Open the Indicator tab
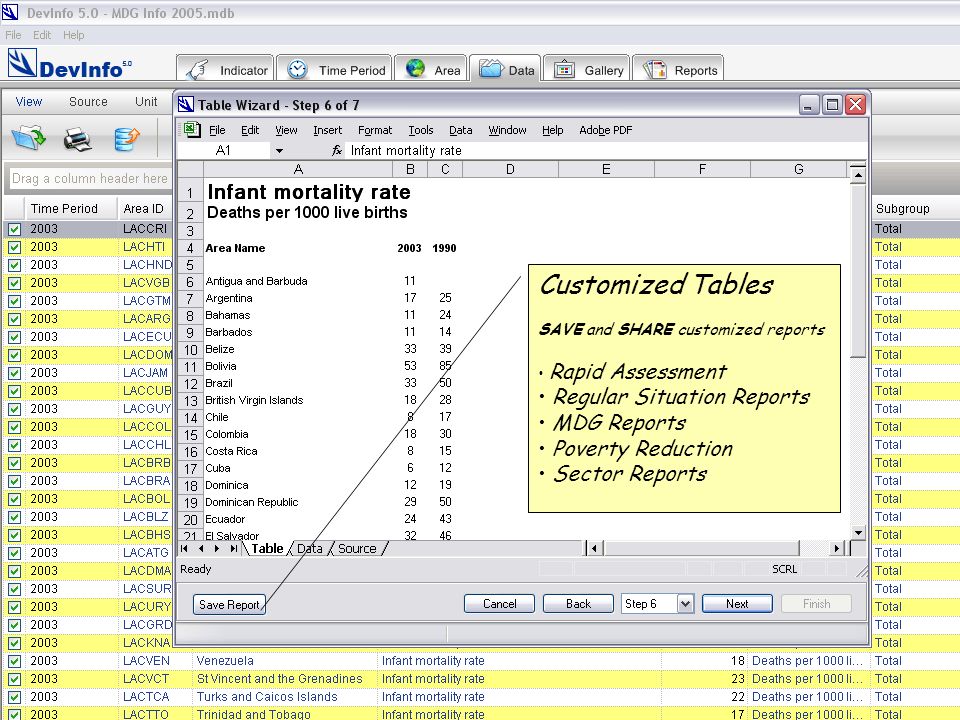Image resolution: width=960 pixels, height=720 pixels. [x=226, y=69]
